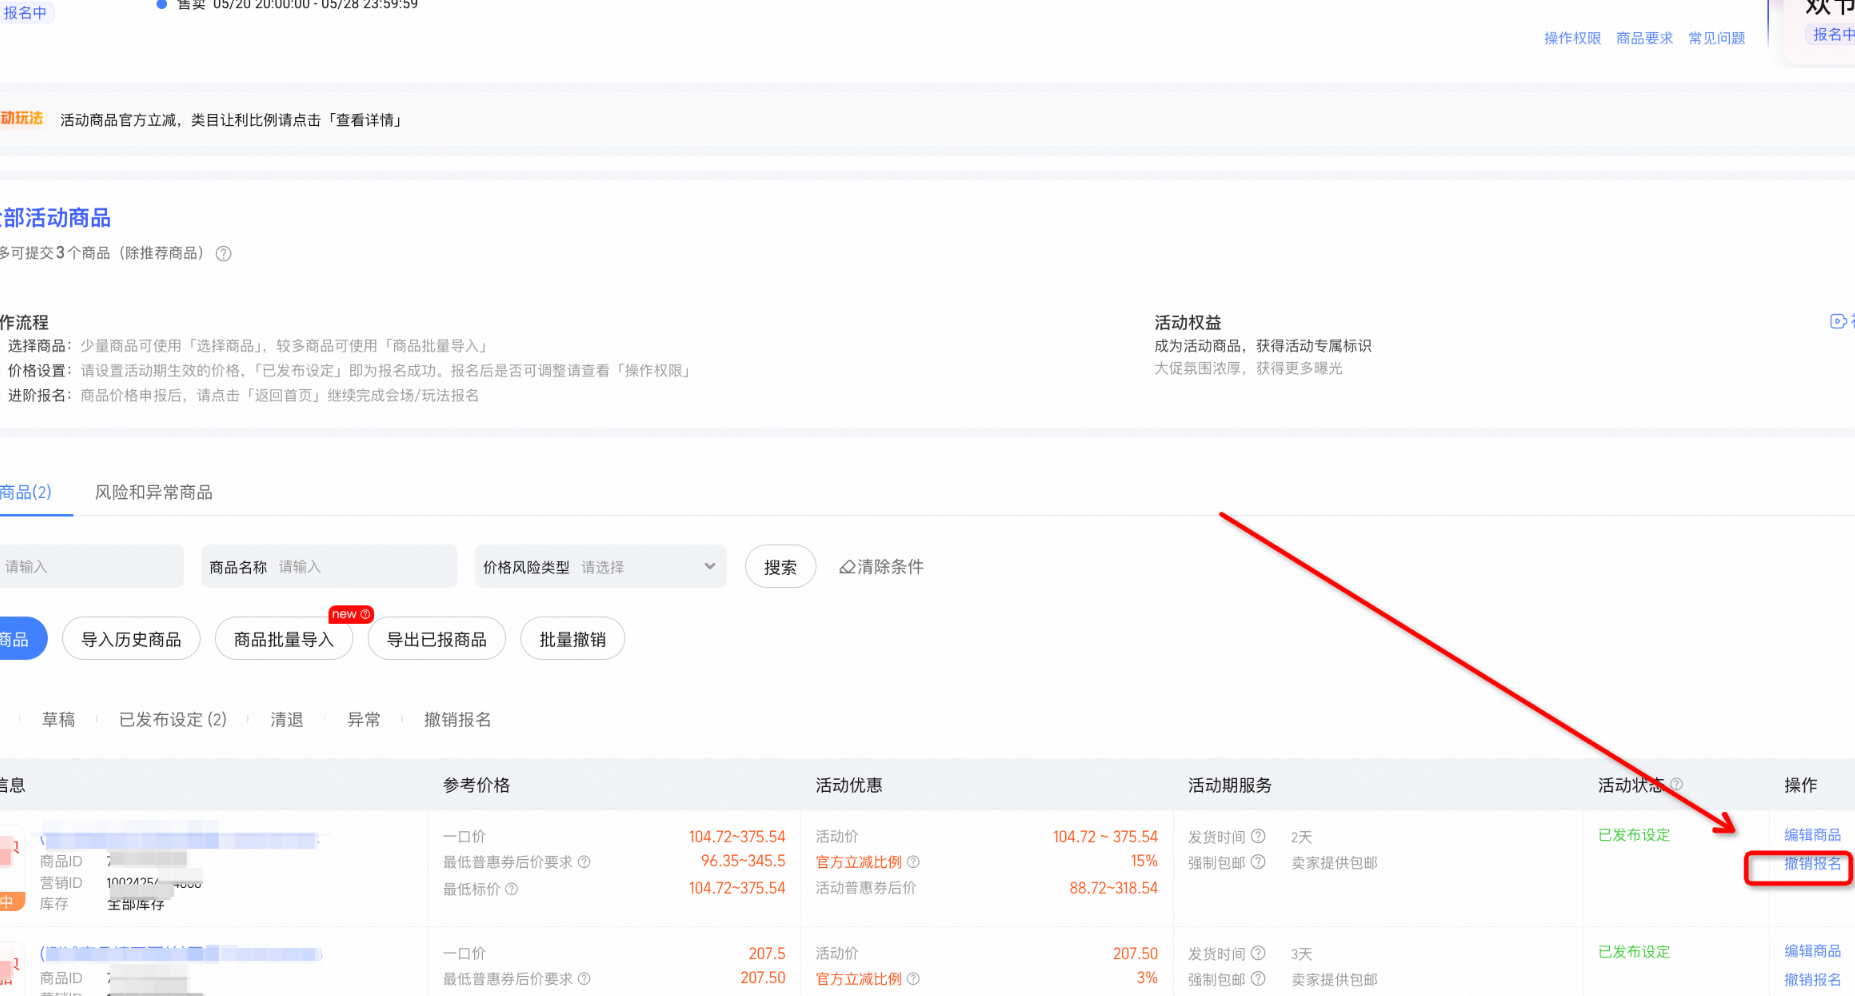Click help icon beside second row 最低普惠券后价要求
This screenshot has width=1855, height=996.
coord(584,979)
